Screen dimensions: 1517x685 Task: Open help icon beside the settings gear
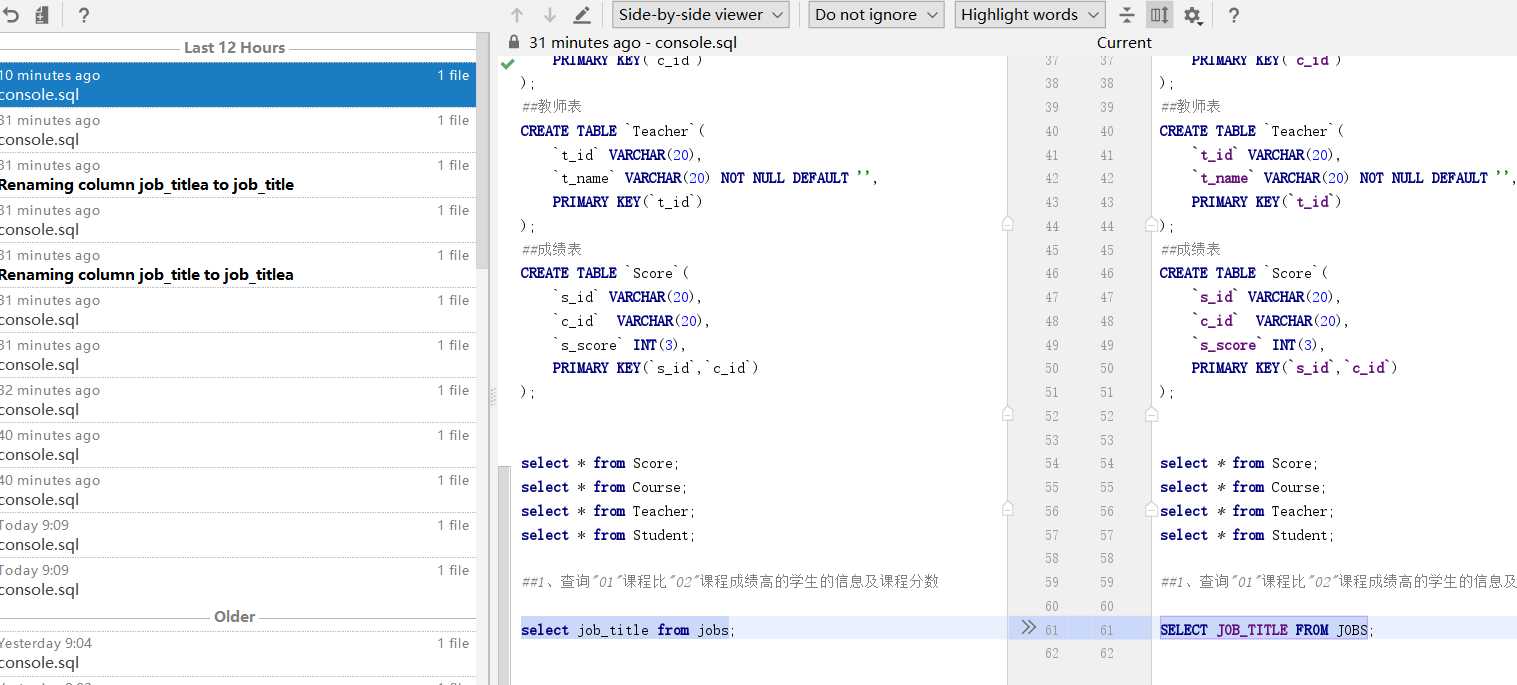[x=1234, y=15]
